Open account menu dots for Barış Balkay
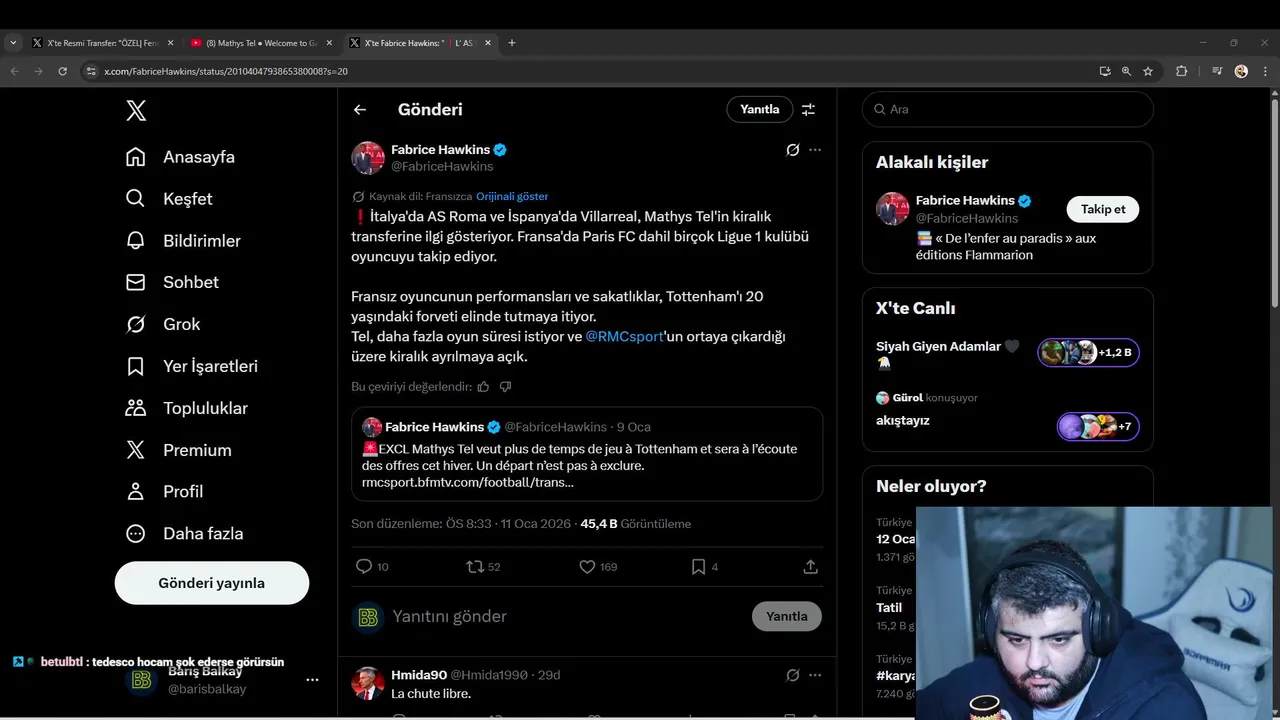This screenshot has height=720, width=1280. [x=312, y=680]
